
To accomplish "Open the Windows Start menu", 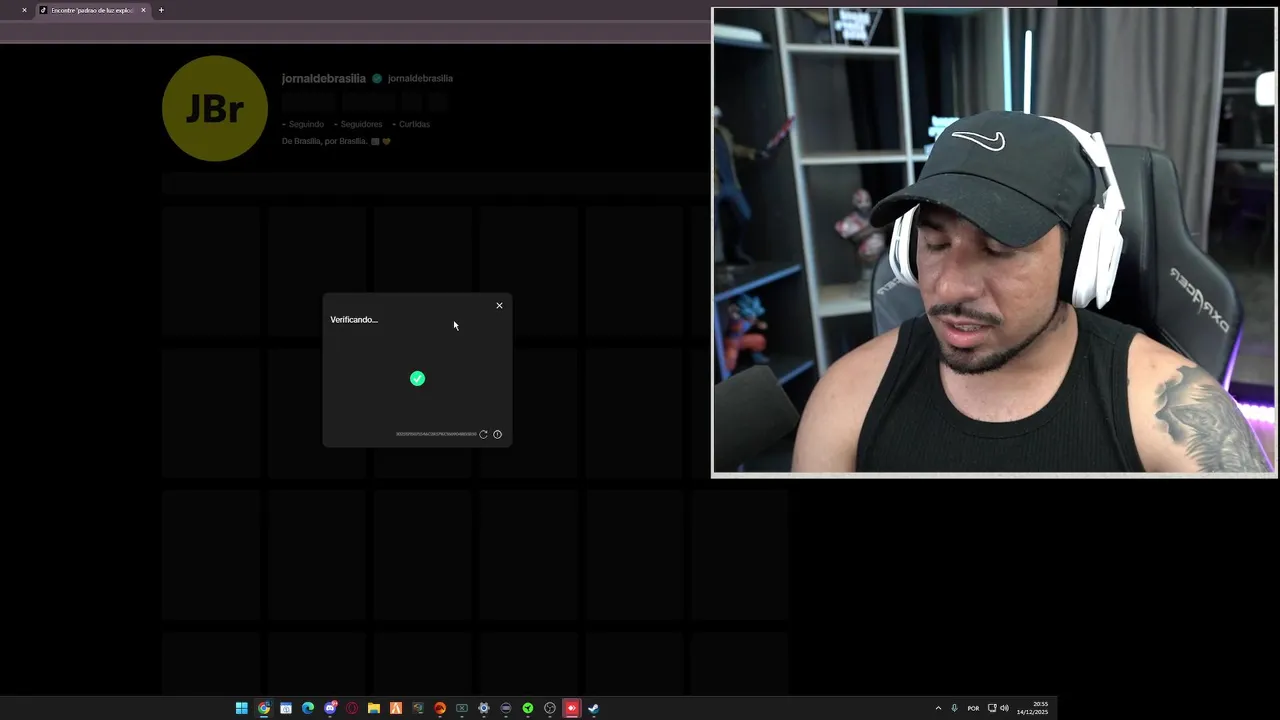I will 242,708.
